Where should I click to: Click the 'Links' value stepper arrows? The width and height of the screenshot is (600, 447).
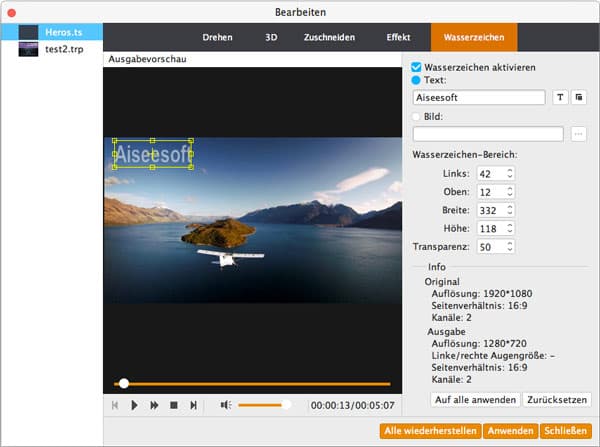pos(510,174)
